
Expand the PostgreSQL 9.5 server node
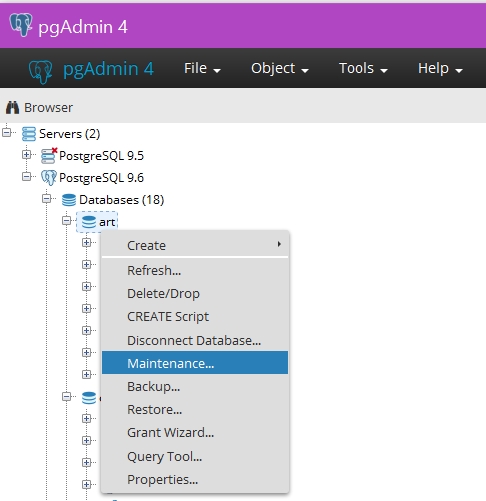tap(26, 155)
